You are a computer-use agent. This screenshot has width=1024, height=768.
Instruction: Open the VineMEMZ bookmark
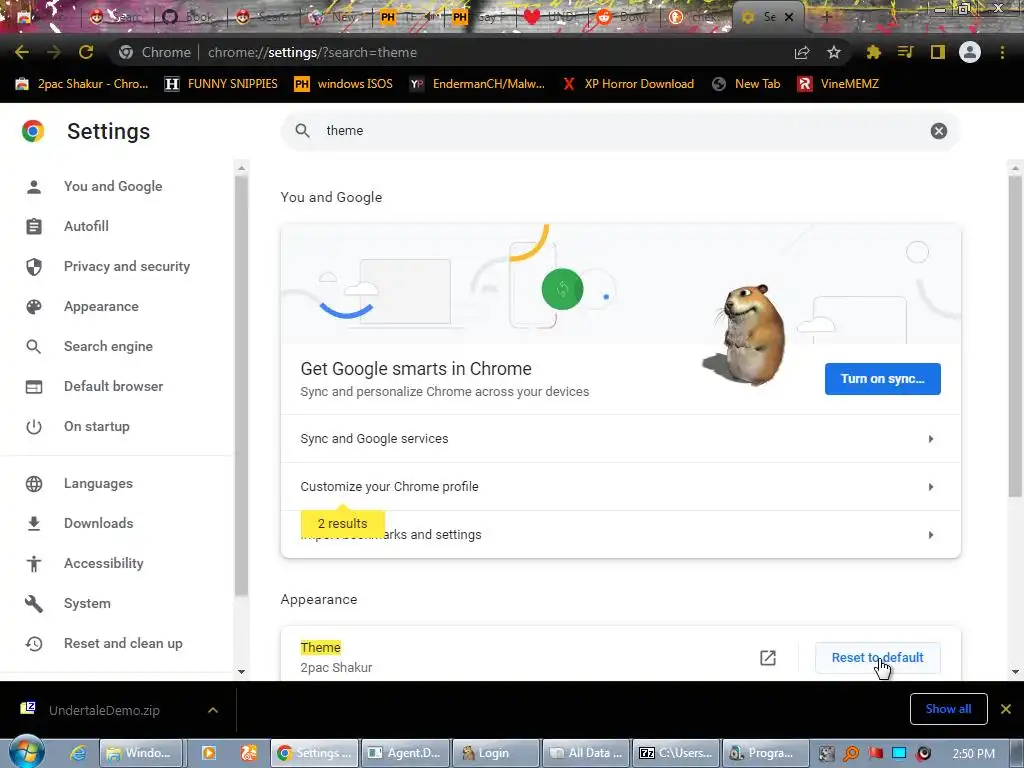pyautogui.click(x=839, y=84)
